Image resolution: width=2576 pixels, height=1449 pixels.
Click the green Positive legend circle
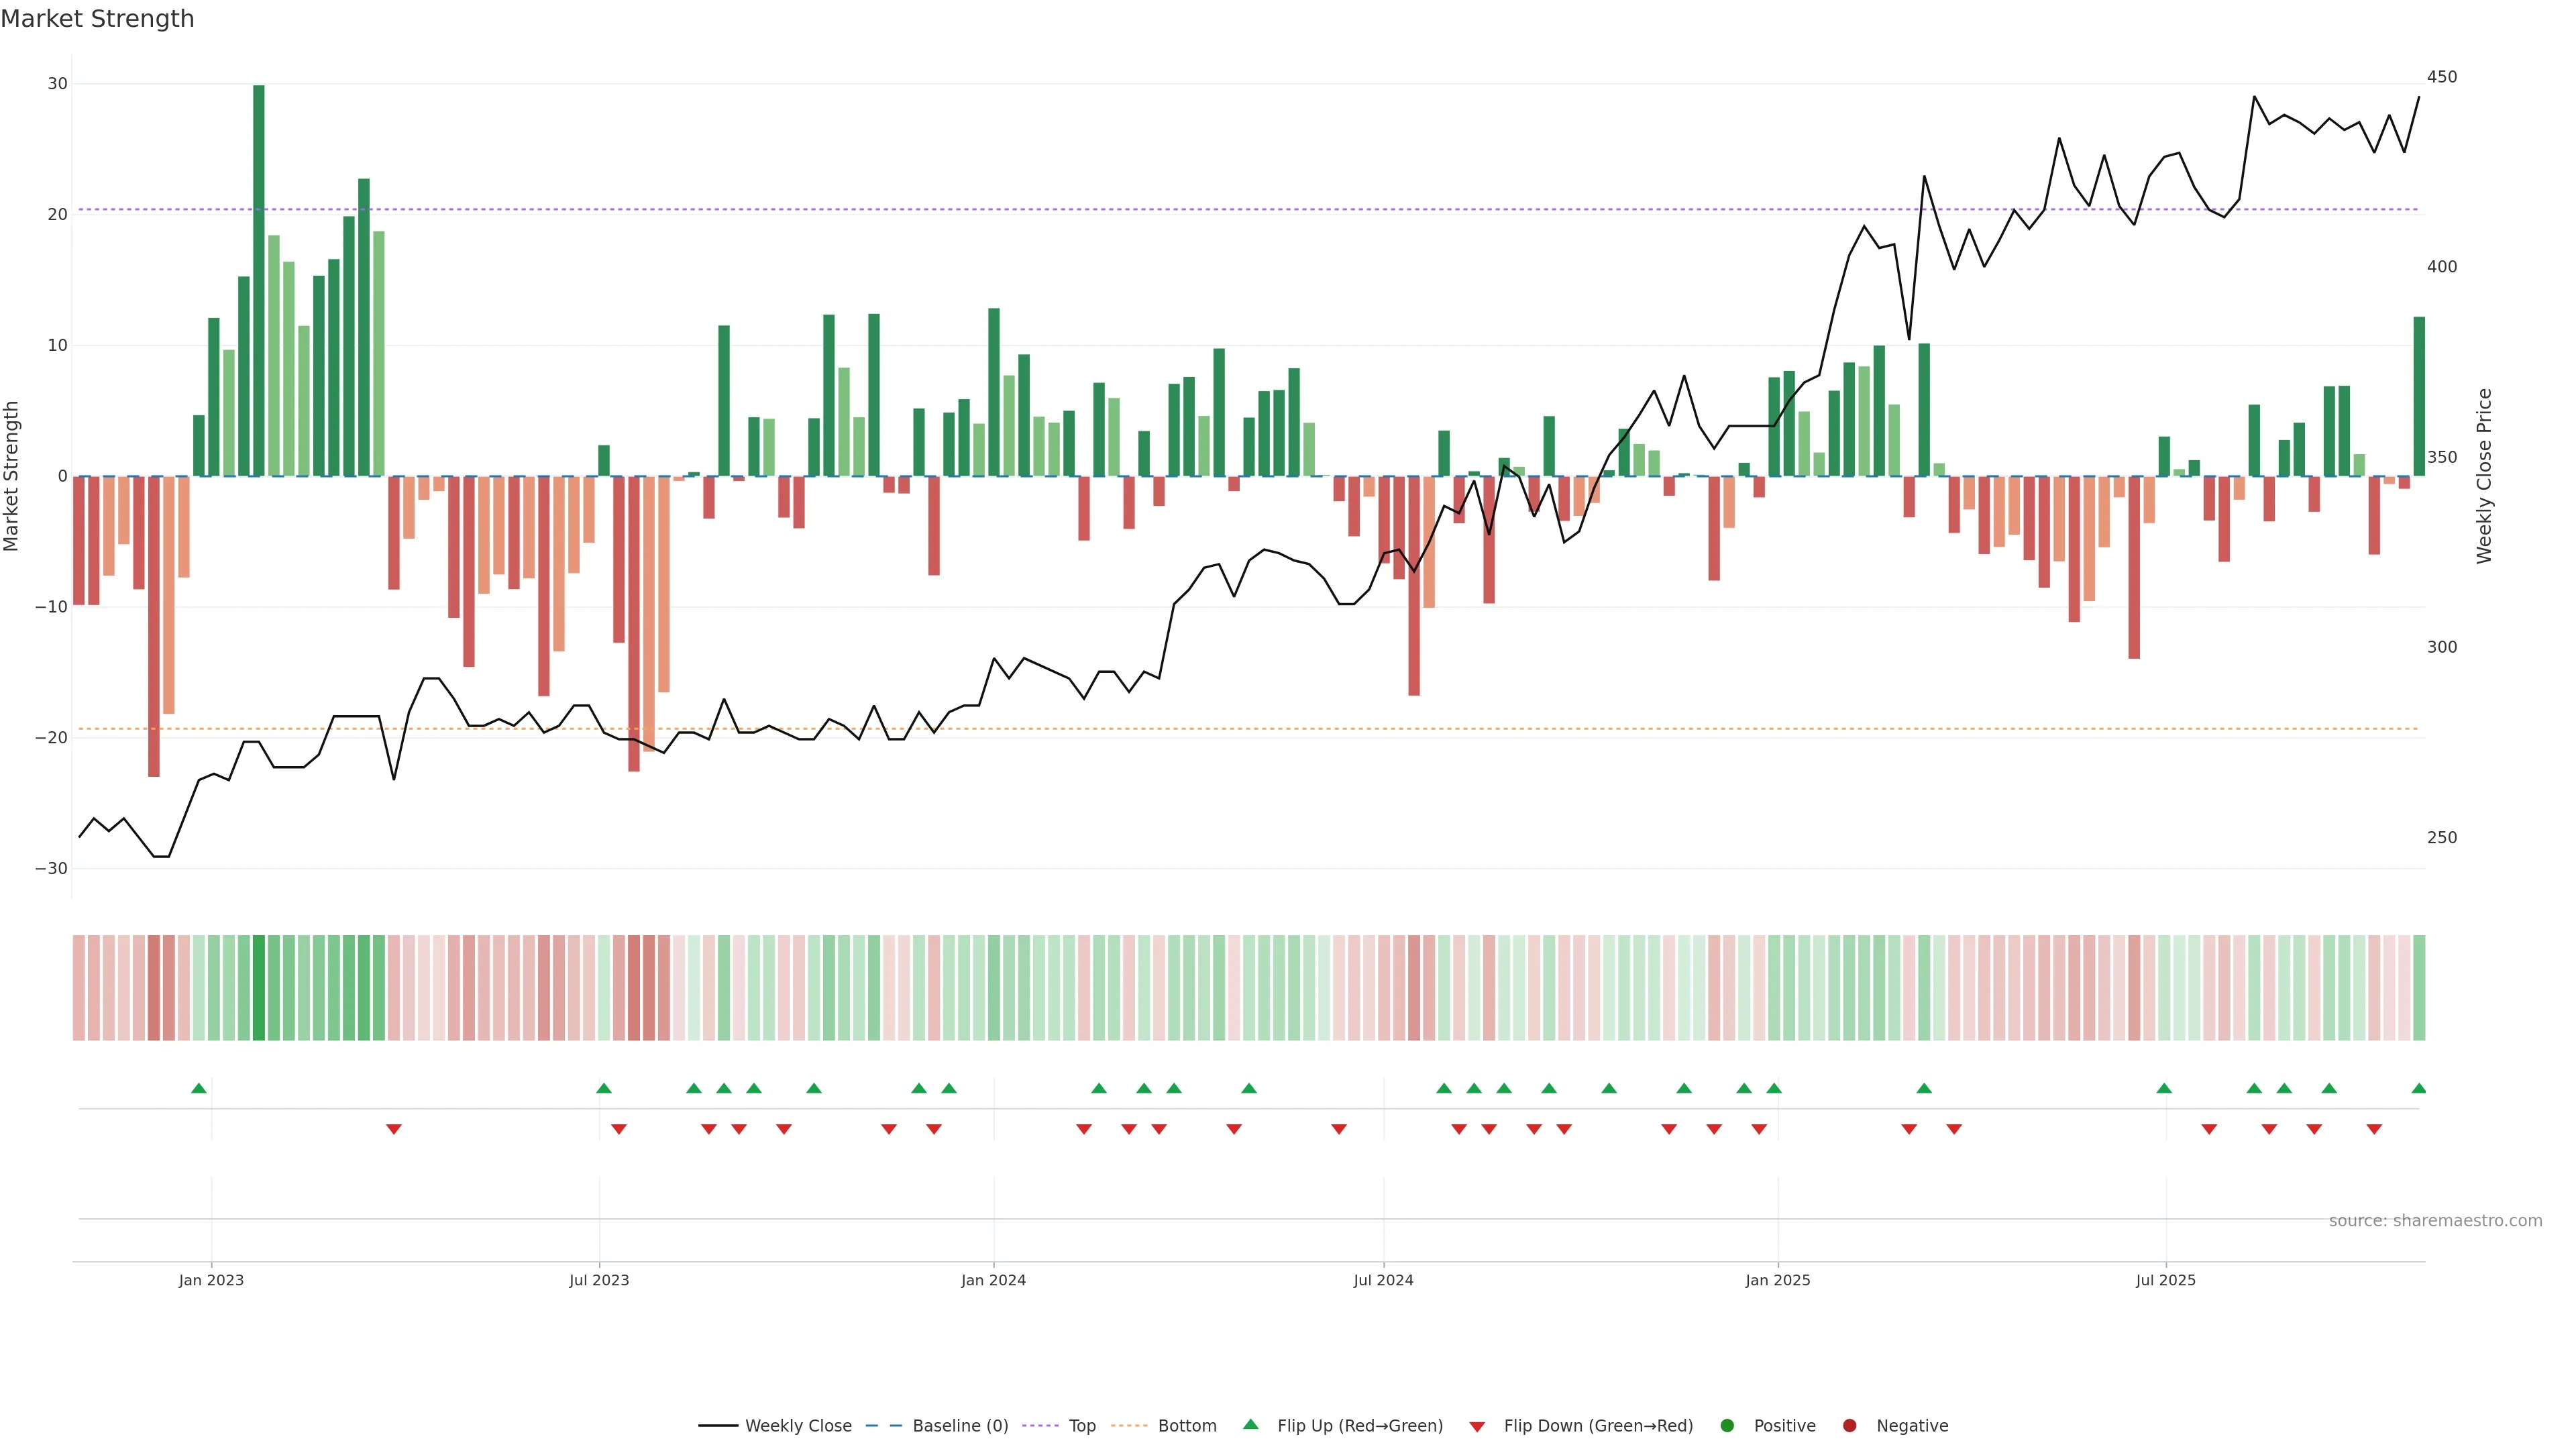tap(1727, 1425)
